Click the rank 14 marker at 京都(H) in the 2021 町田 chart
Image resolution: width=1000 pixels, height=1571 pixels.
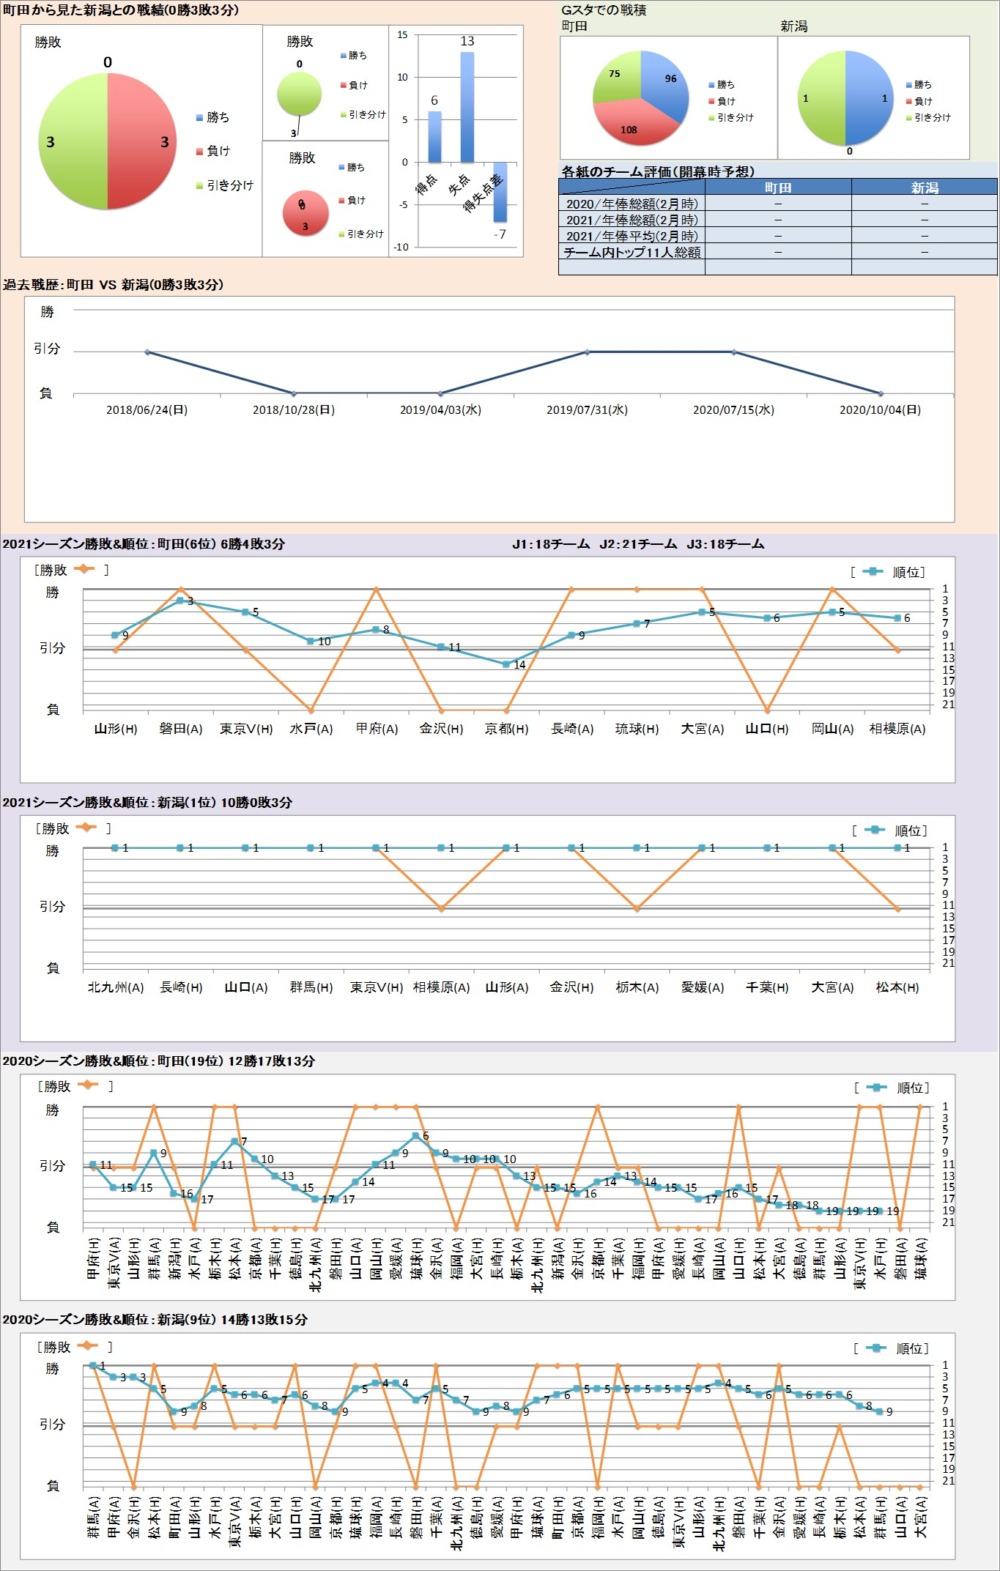[506, 664]
